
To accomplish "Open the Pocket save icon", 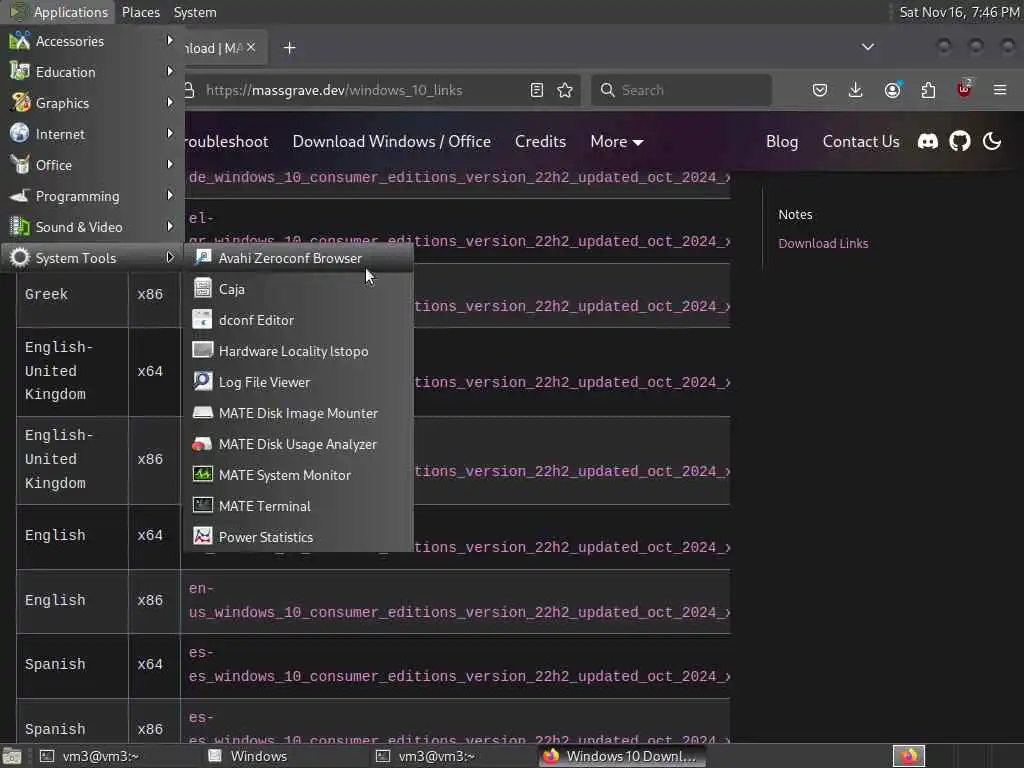I will (820, 90).
